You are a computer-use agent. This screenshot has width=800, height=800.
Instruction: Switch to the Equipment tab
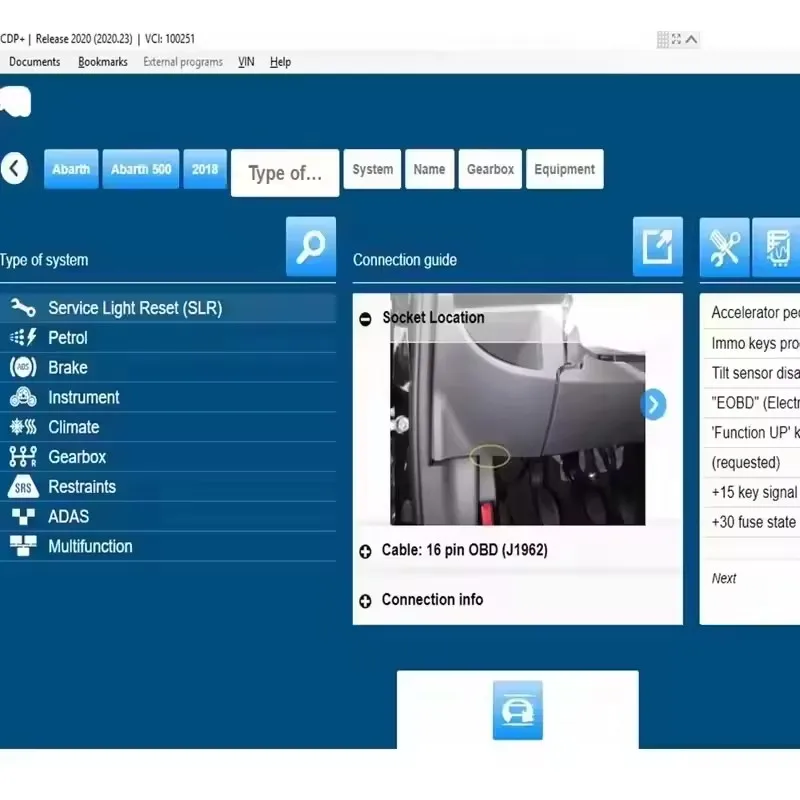click(x=564, y=169)
